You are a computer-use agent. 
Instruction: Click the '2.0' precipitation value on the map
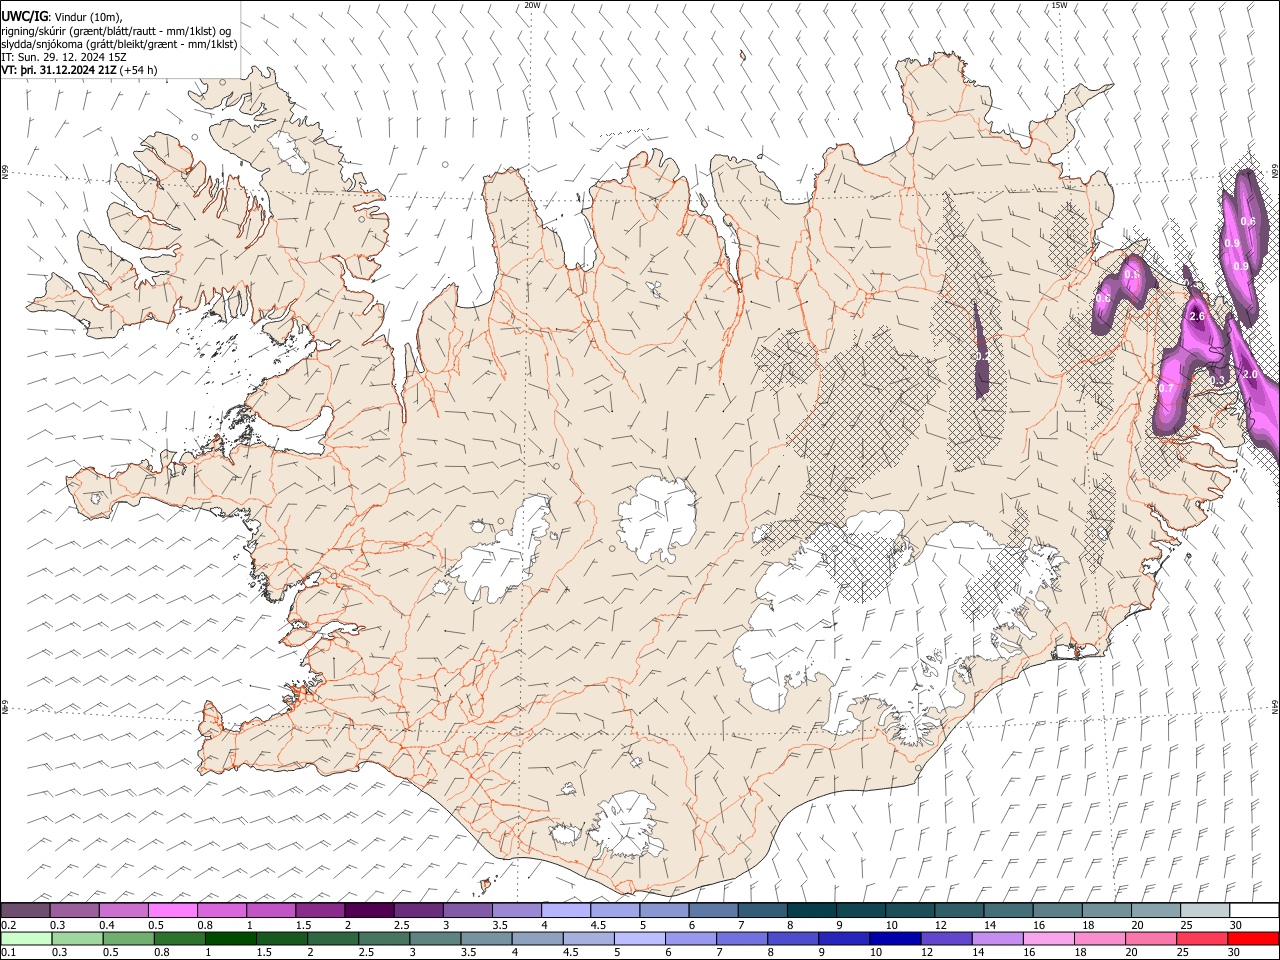(1250, 374)
